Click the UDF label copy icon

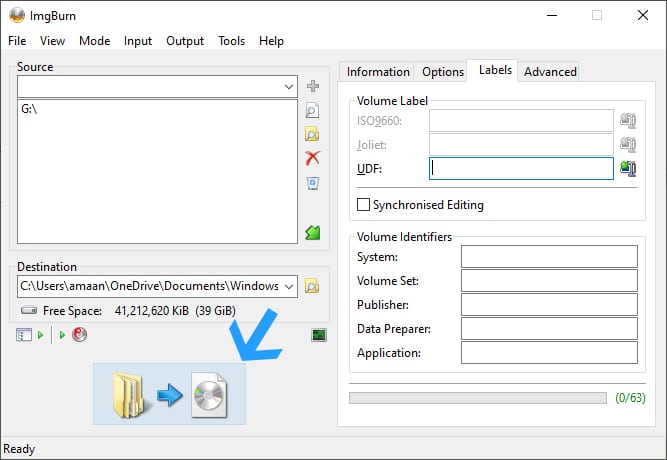pos(628,169)
